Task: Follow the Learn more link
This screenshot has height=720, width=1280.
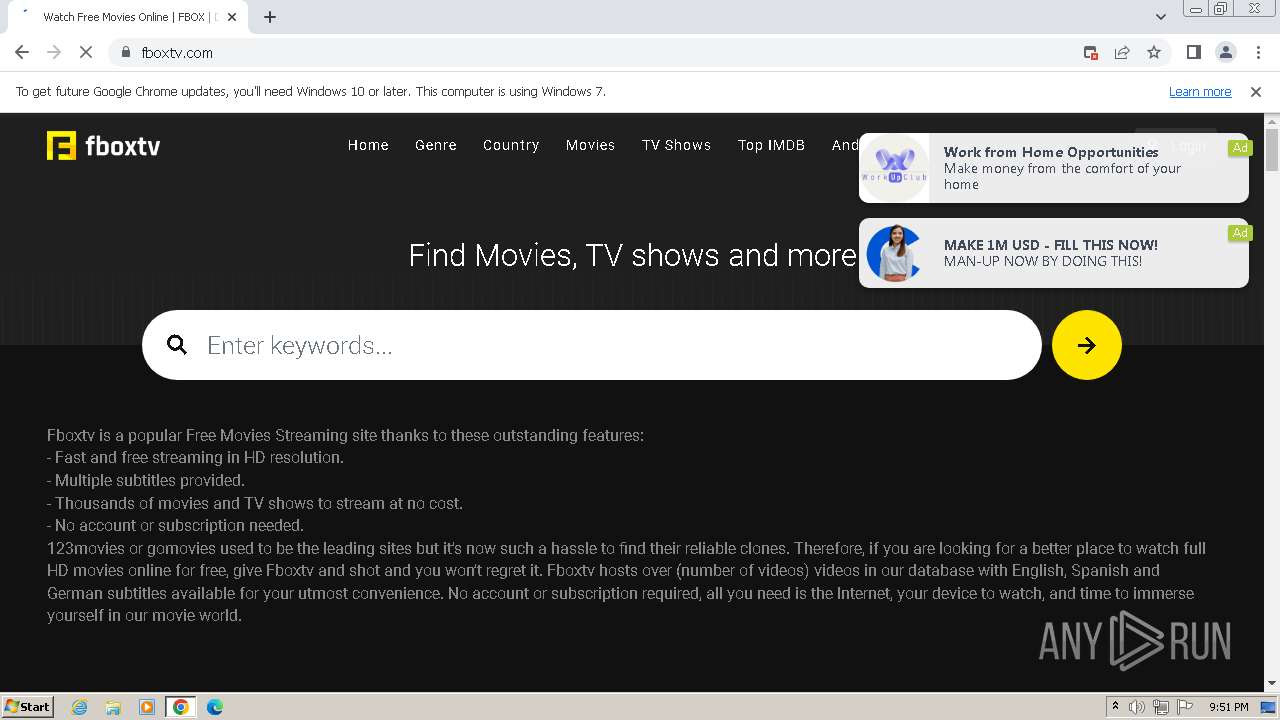Action: tap(1200, 91)
